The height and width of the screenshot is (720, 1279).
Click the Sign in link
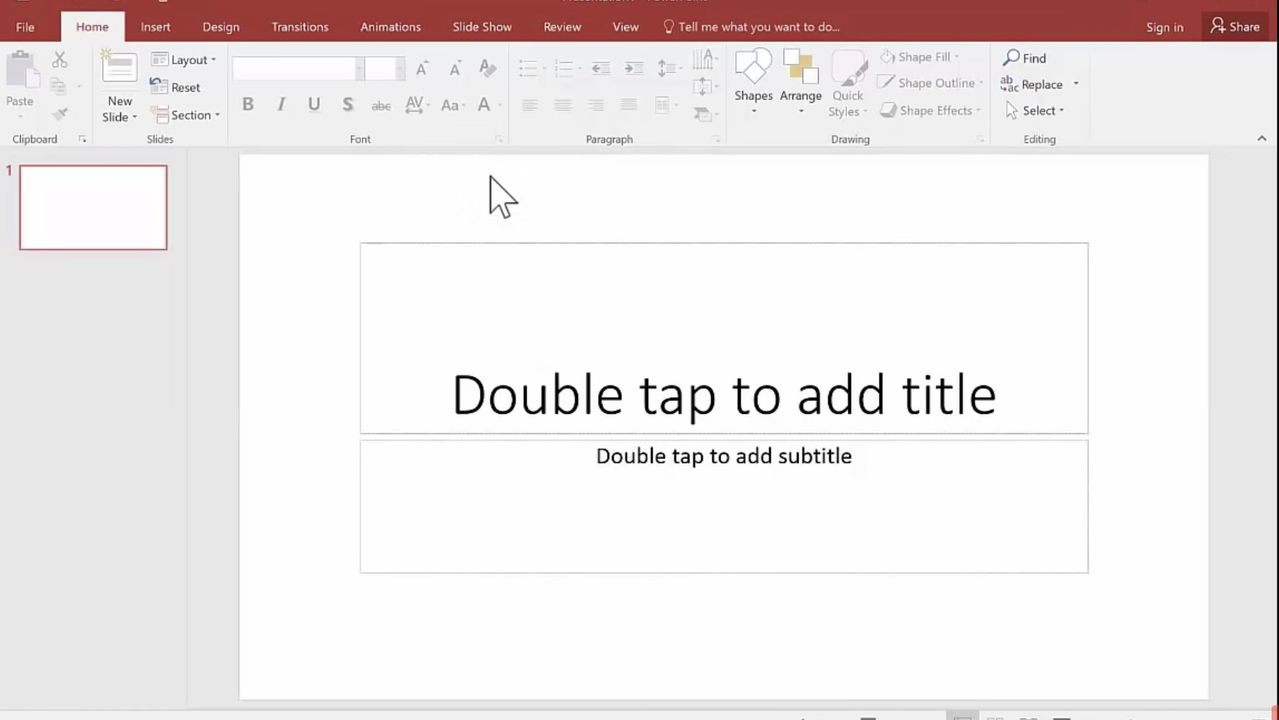(1164, 27)
